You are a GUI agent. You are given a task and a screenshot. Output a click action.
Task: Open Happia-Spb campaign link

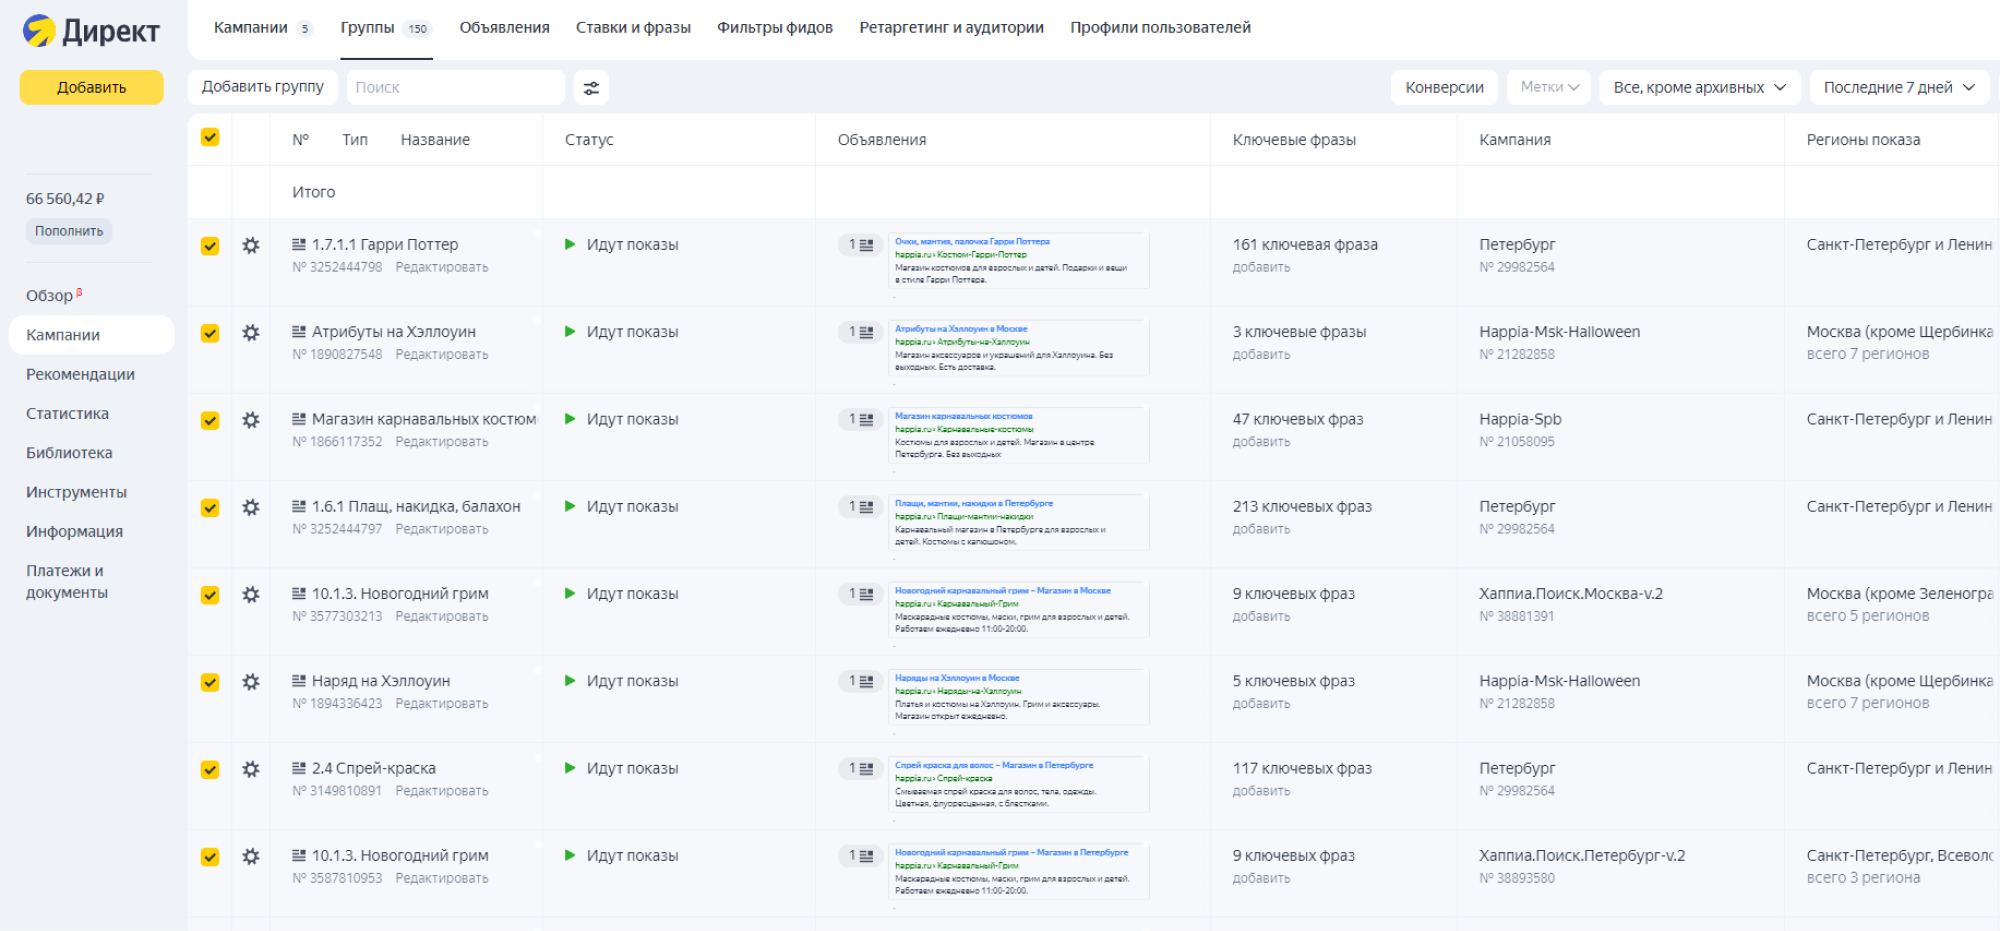(1520, 419)
